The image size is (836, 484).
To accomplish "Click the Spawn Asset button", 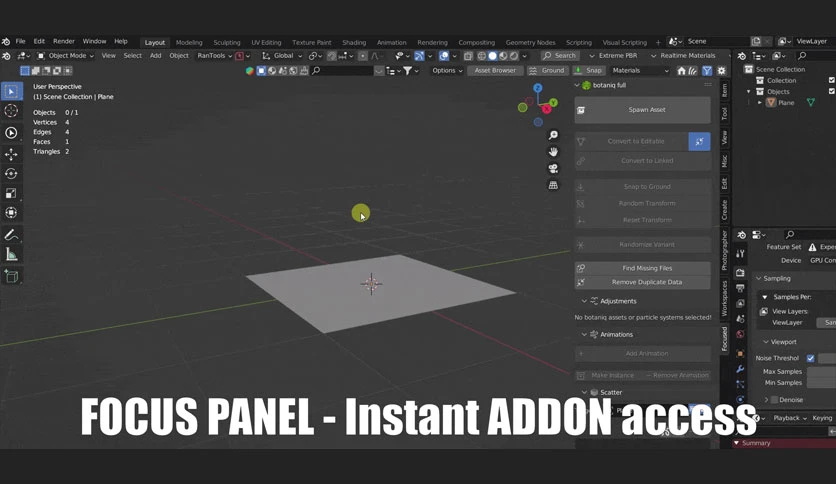I will [x=642, y=110].
